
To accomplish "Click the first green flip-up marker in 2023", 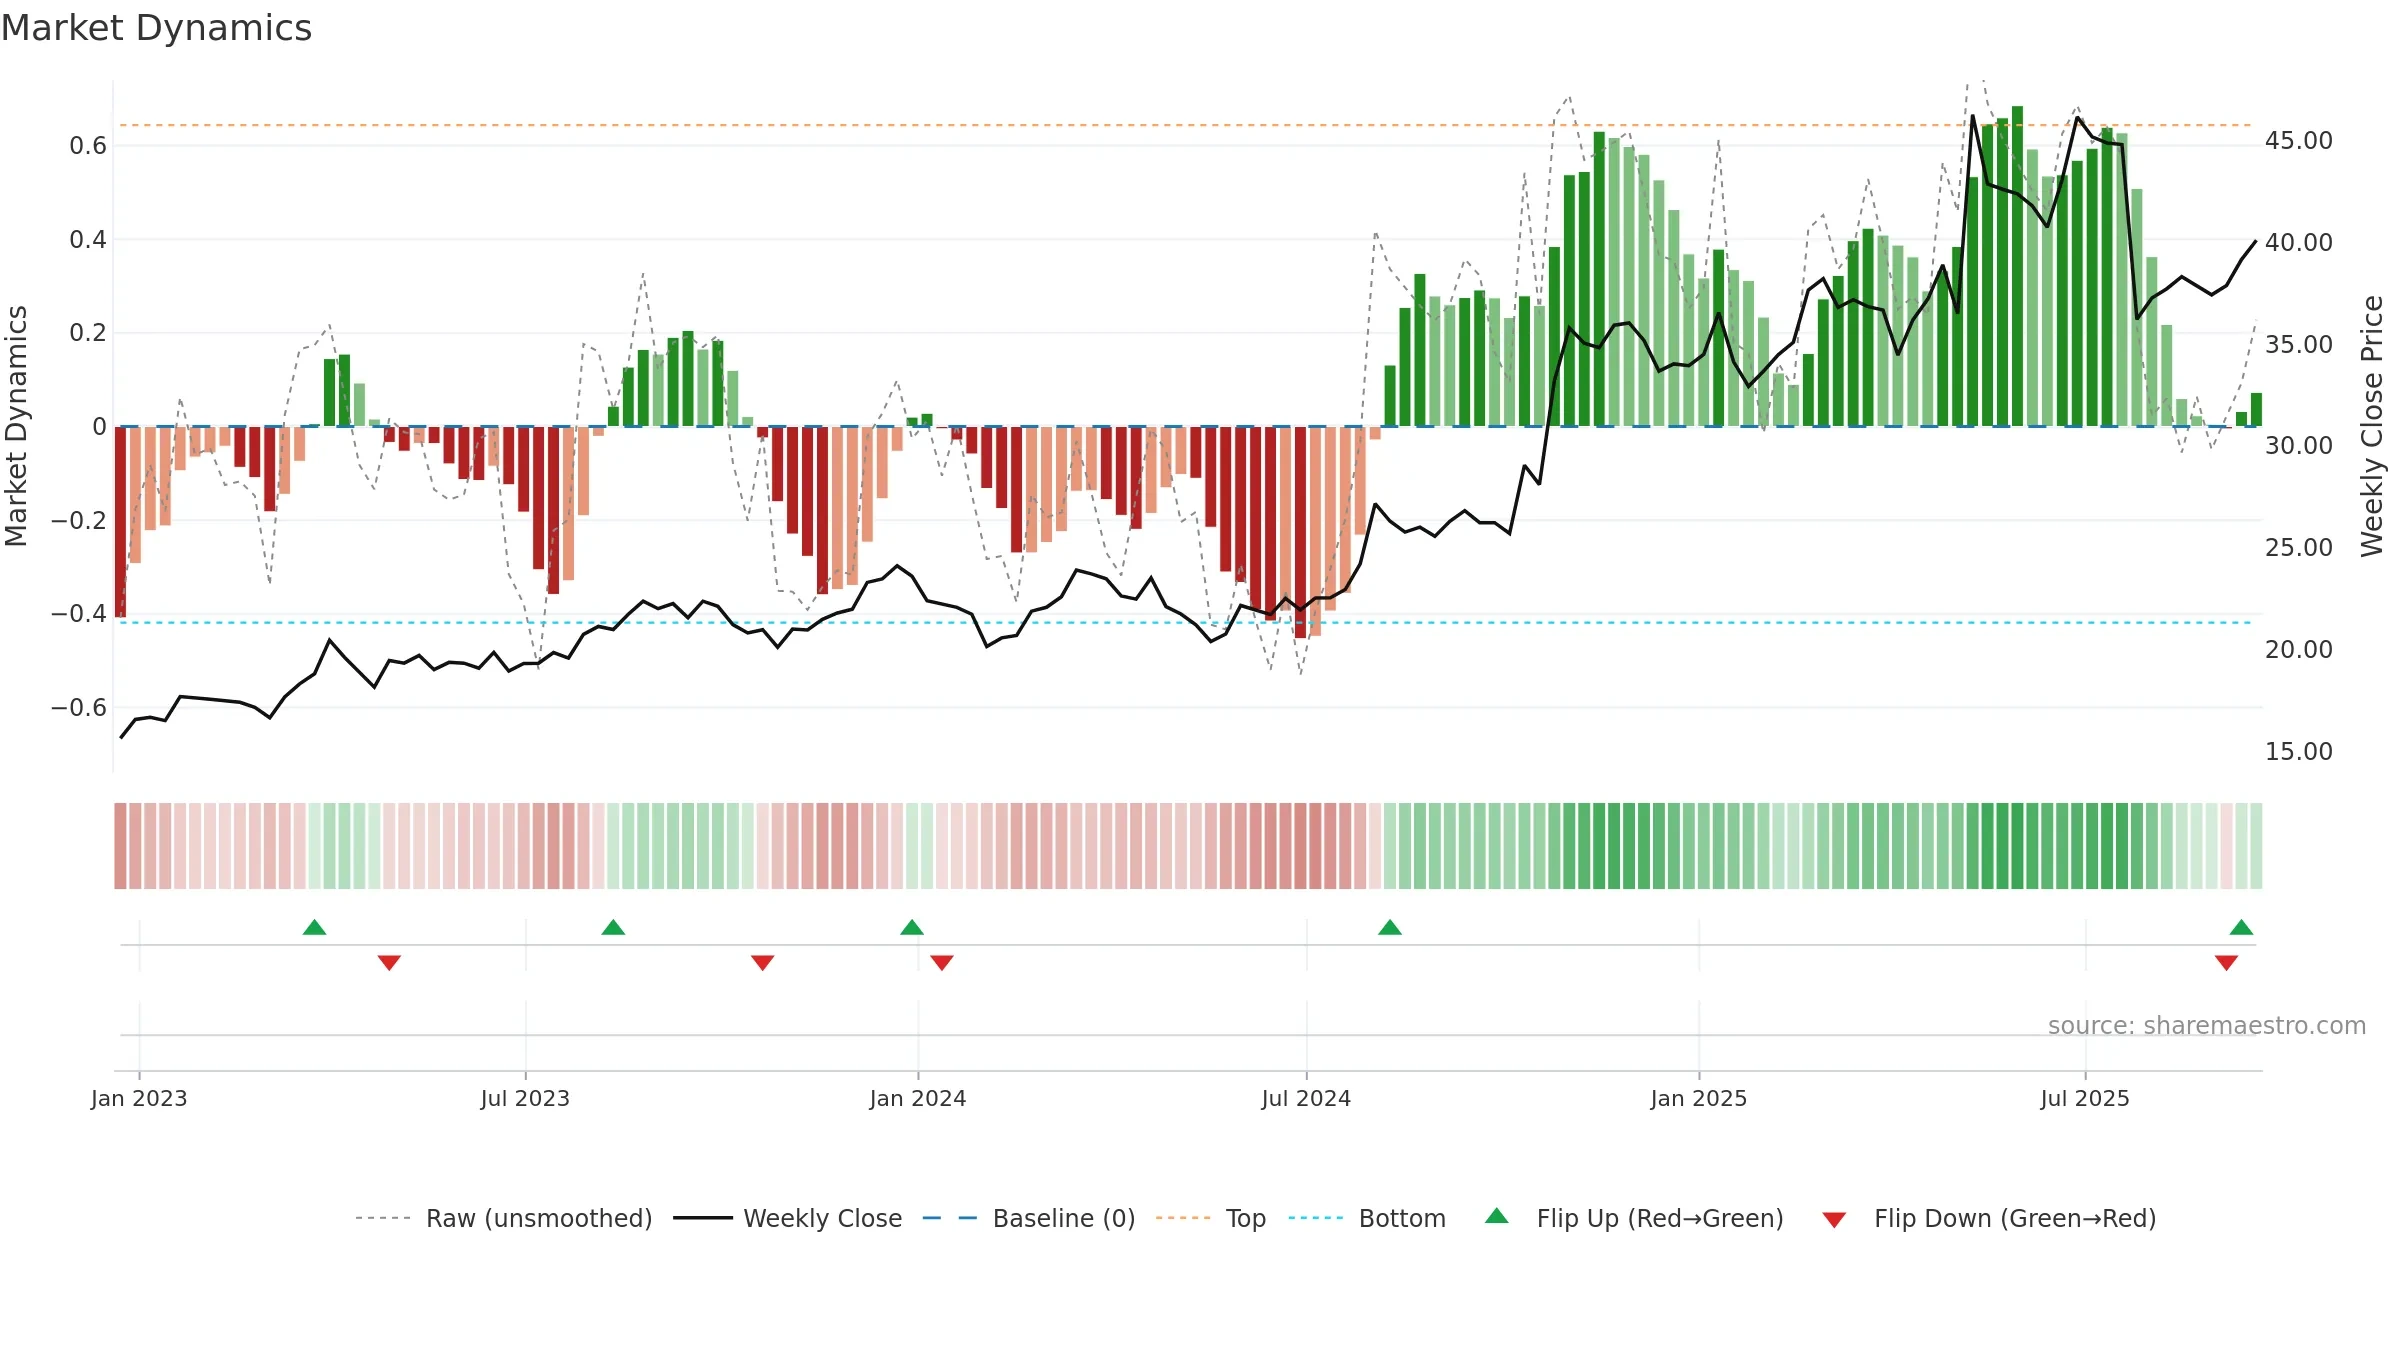I will click(314, 927).
